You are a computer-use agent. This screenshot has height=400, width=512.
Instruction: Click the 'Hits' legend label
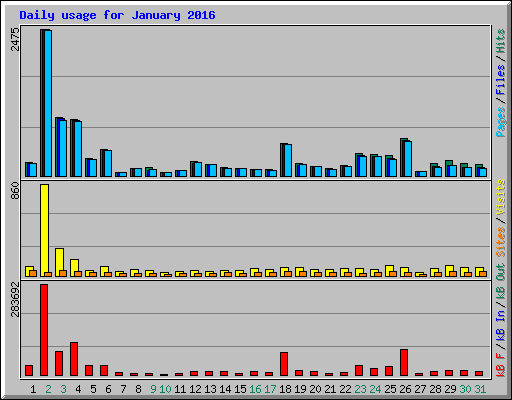[x=500, y=41]
